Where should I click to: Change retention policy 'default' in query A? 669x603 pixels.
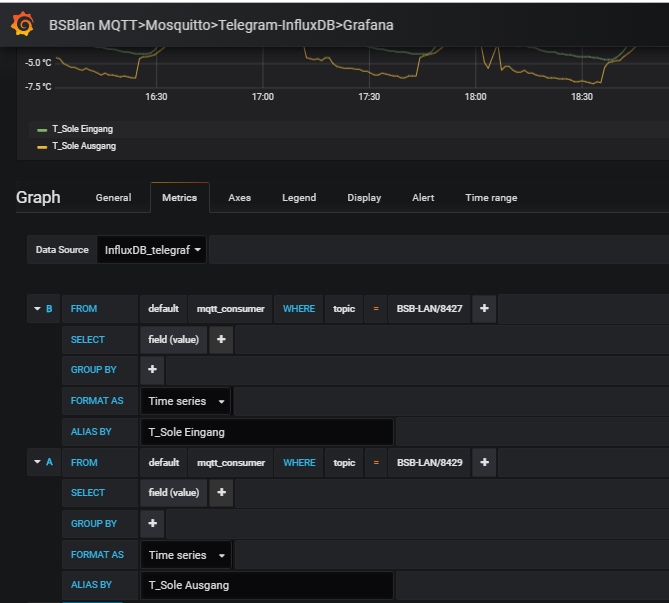pos(164,462)
